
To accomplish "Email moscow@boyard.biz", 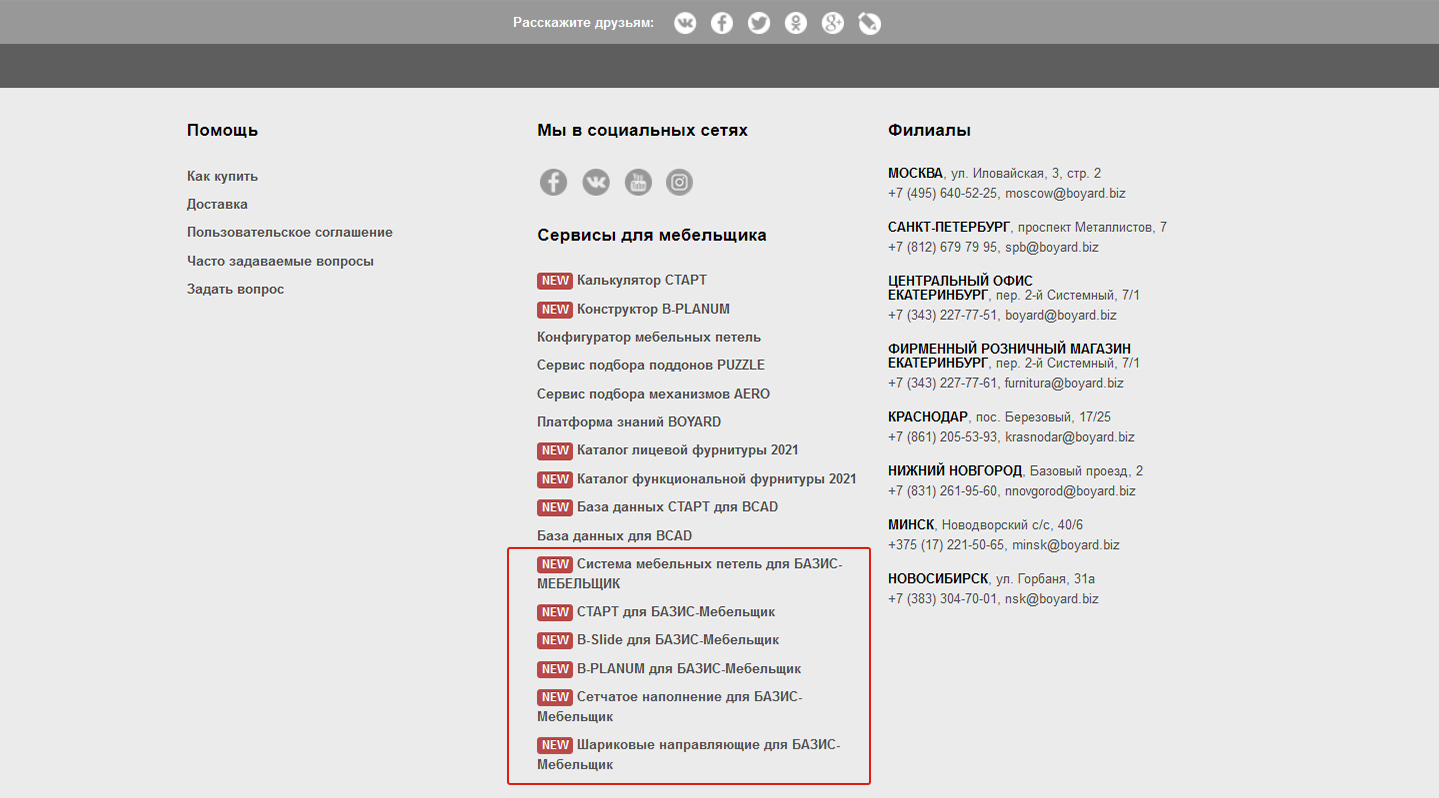I will coord(1065,193).
